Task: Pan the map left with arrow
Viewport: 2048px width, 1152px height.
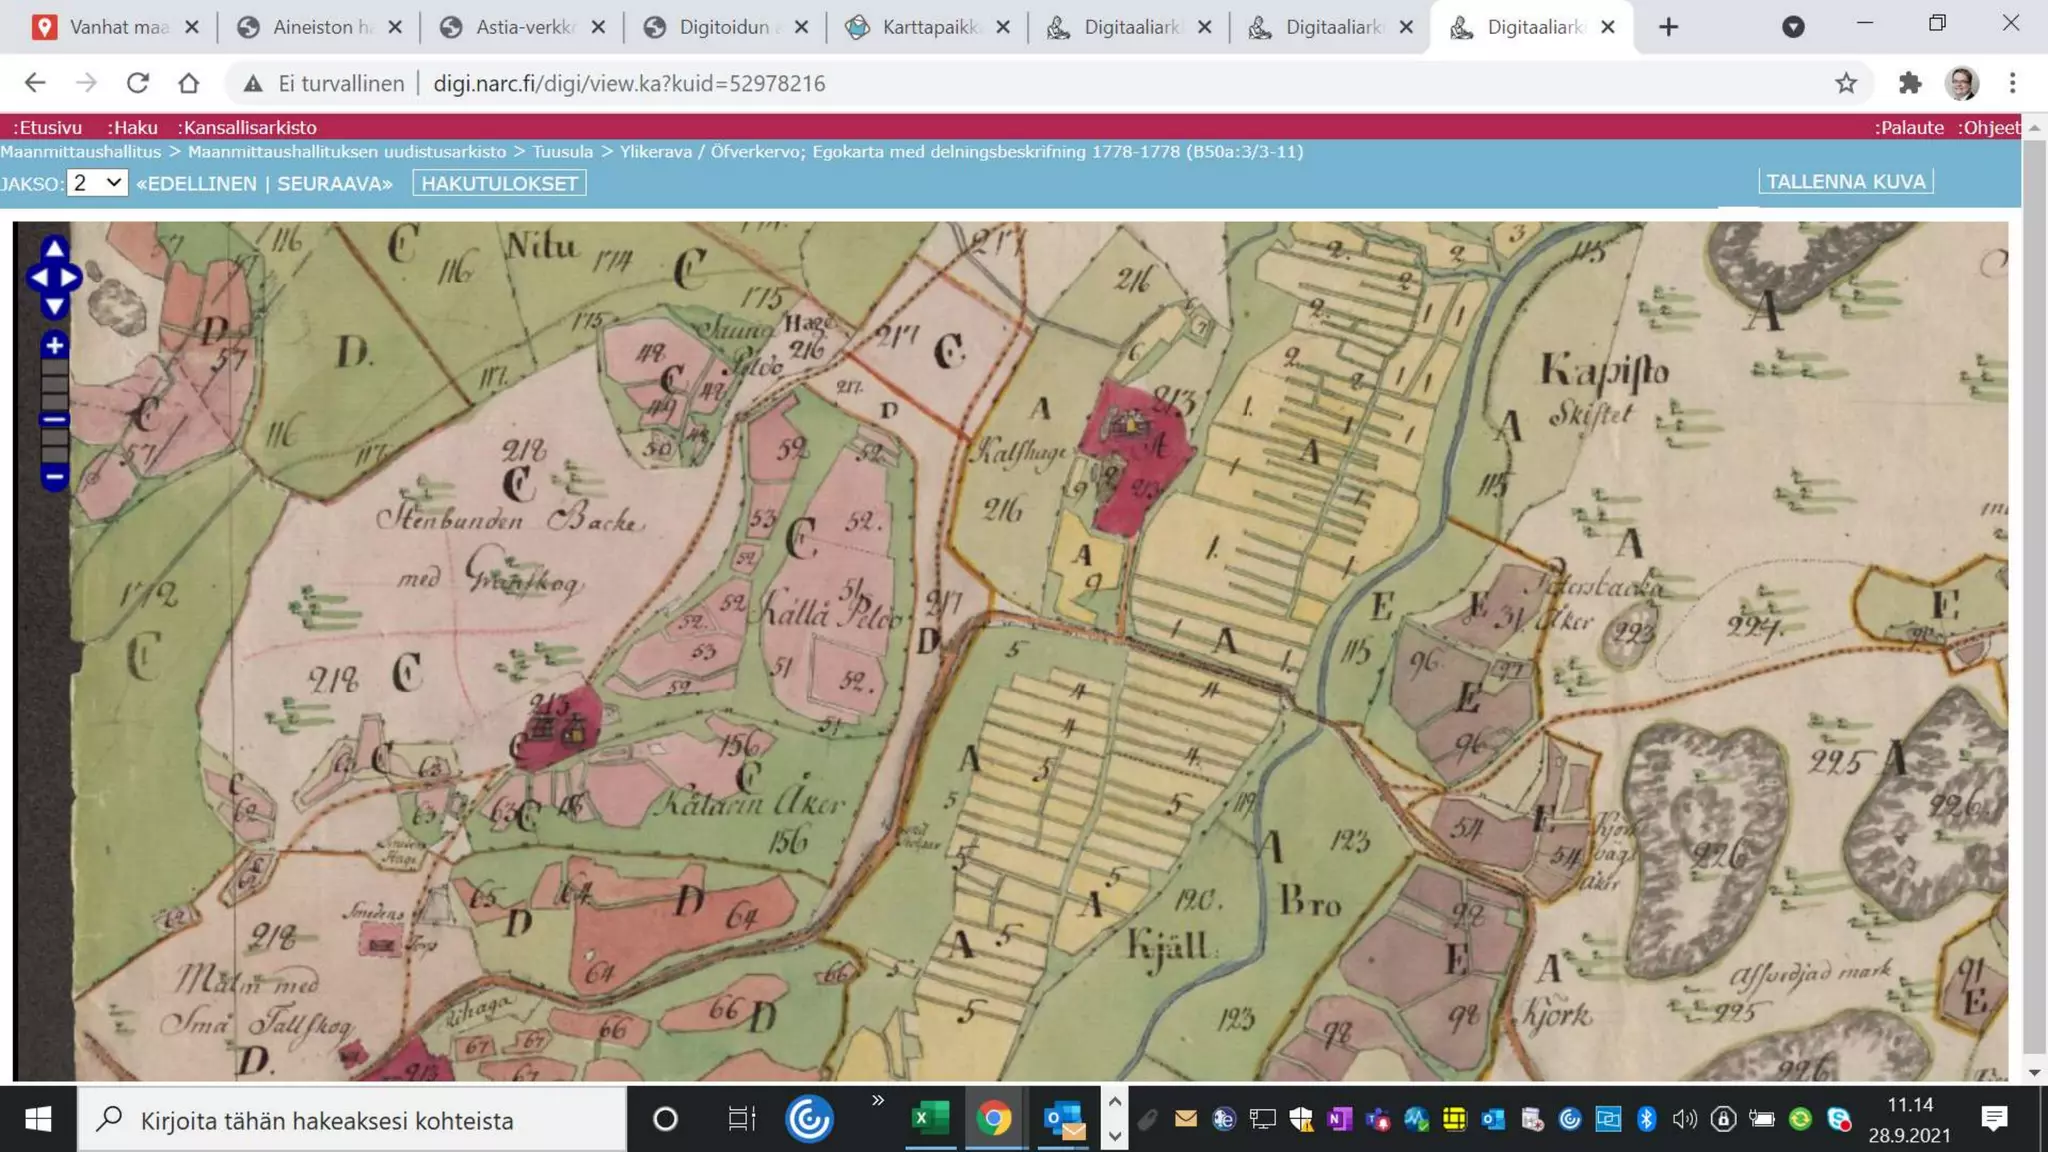Action: point(38,278)
